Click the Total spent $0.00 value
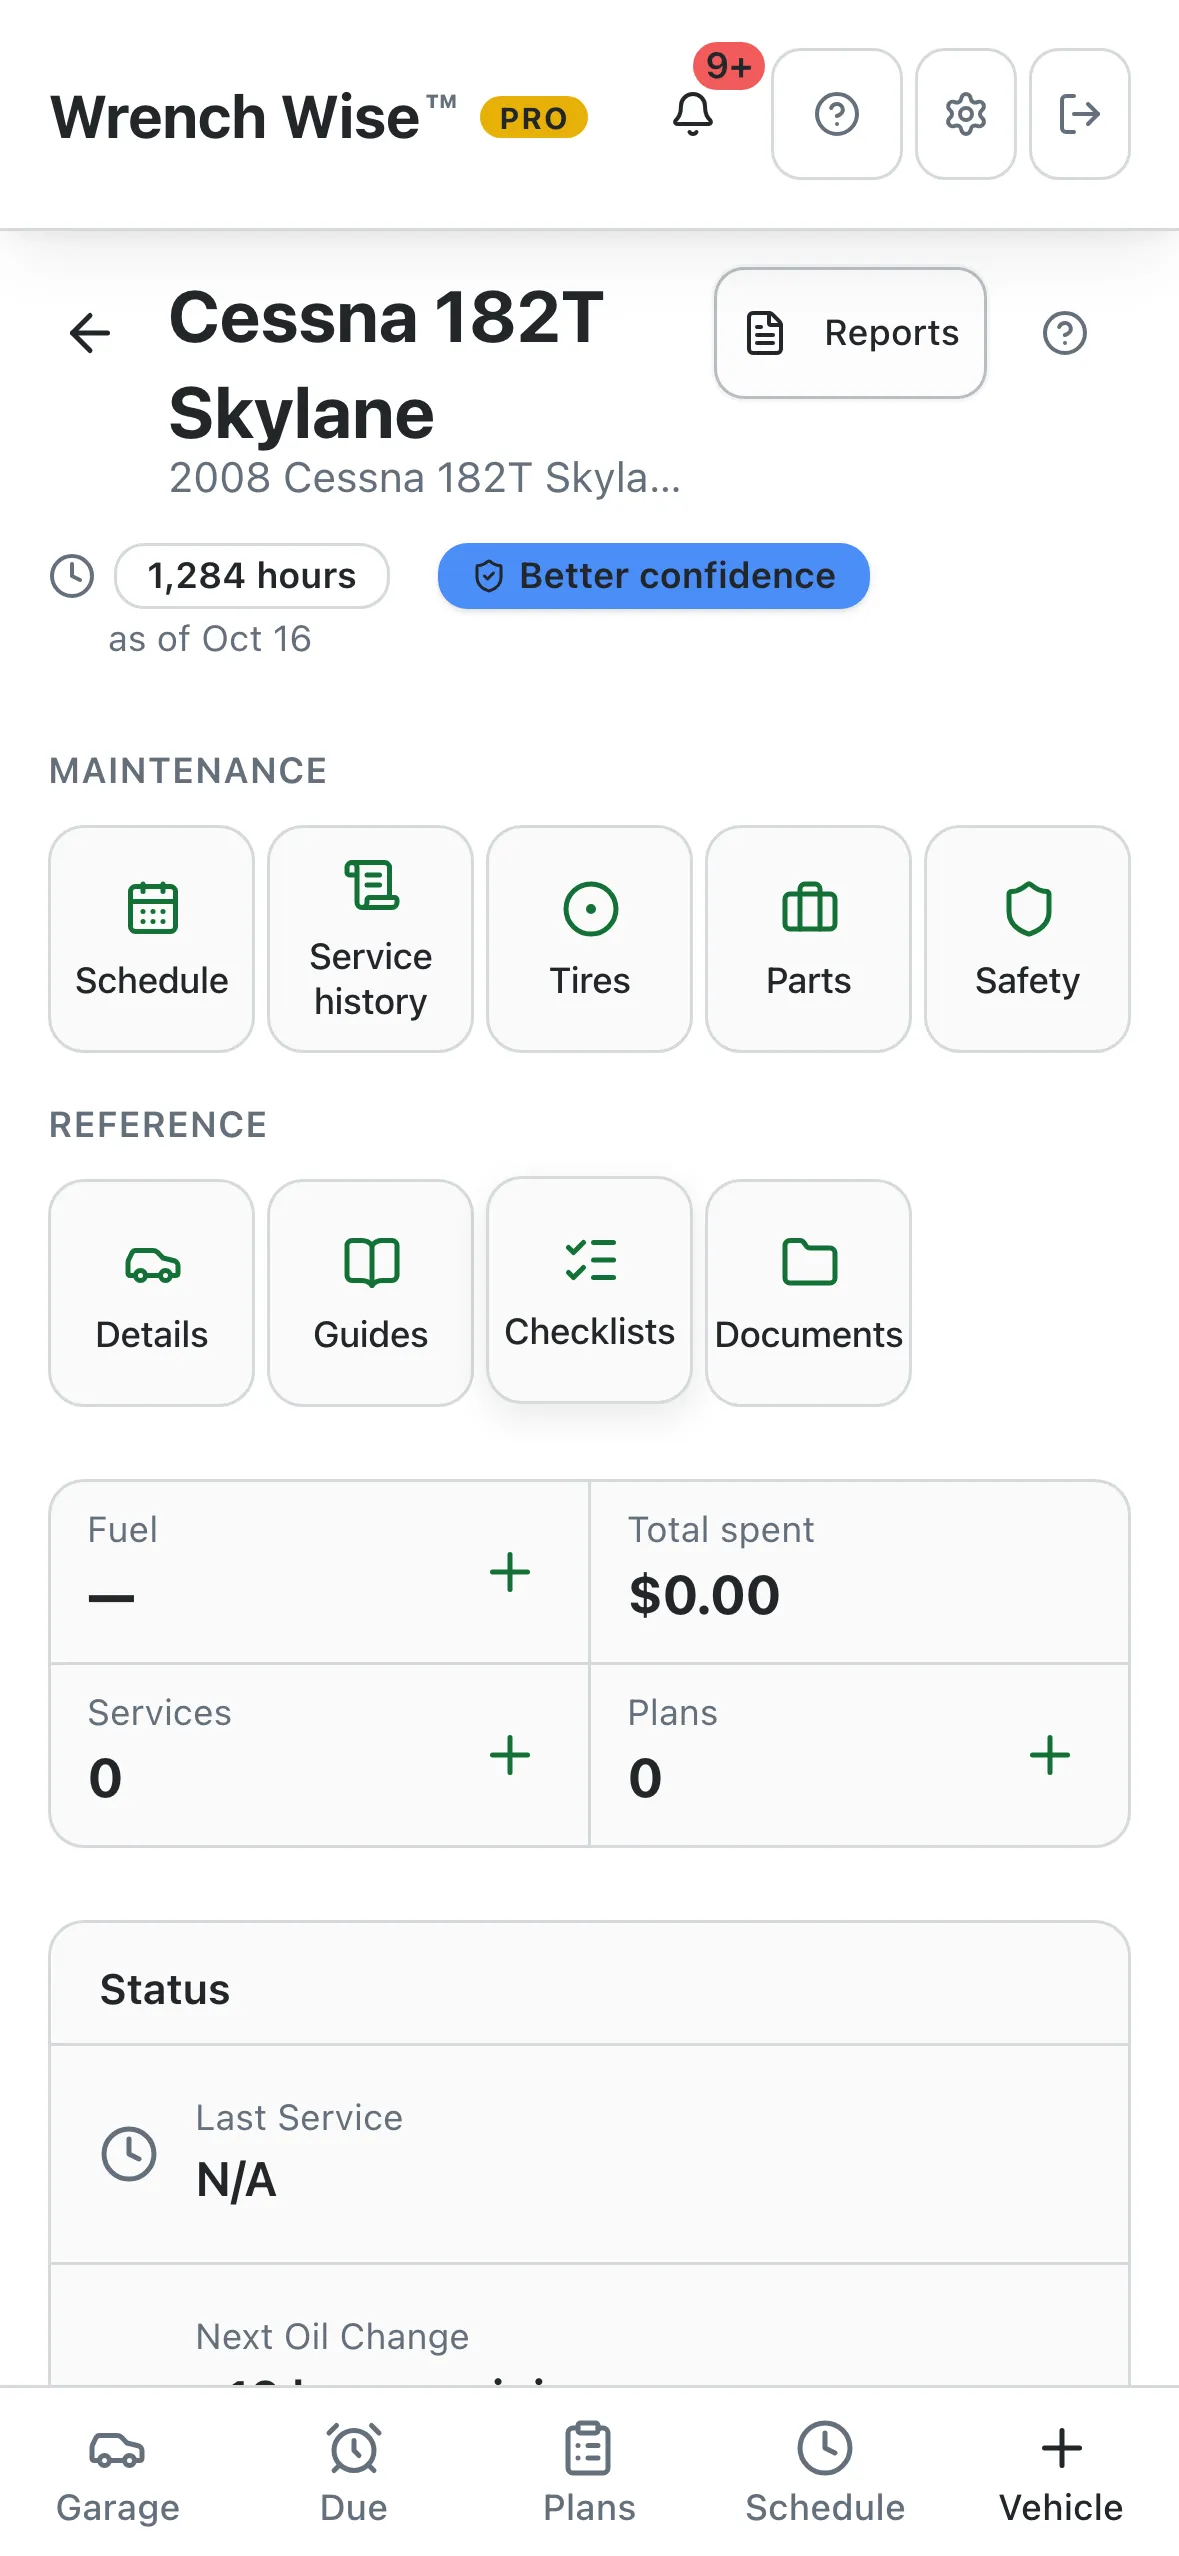Viewport: 1179px width, 2556px height. (704, 1594)
